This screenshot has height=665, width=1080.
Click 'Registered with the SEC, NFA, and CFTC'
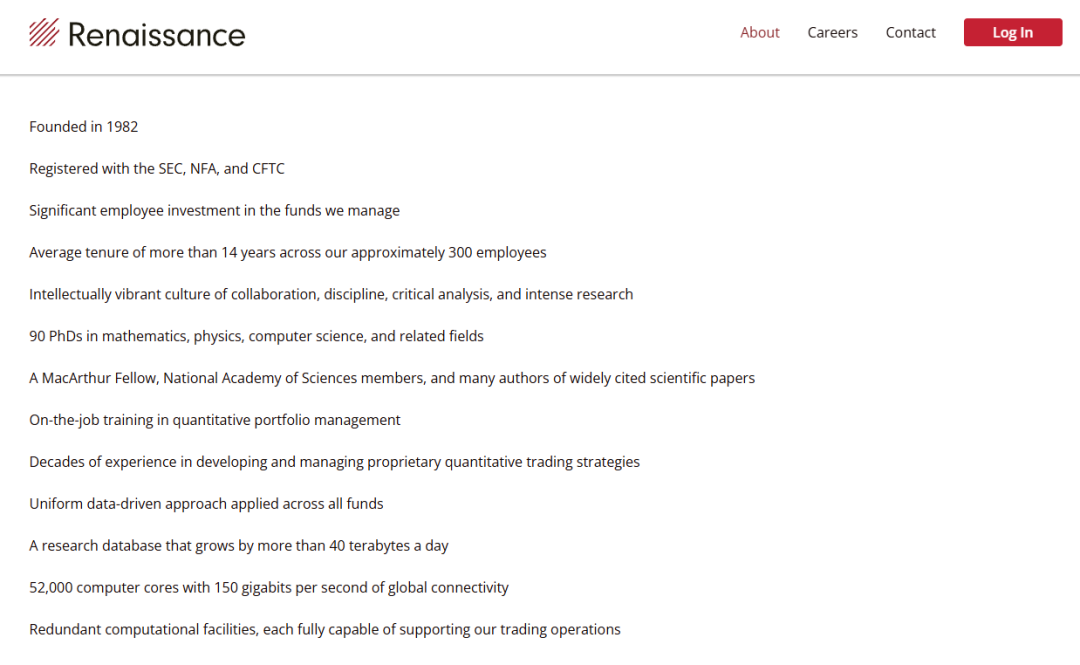click(x=156, y=169)
